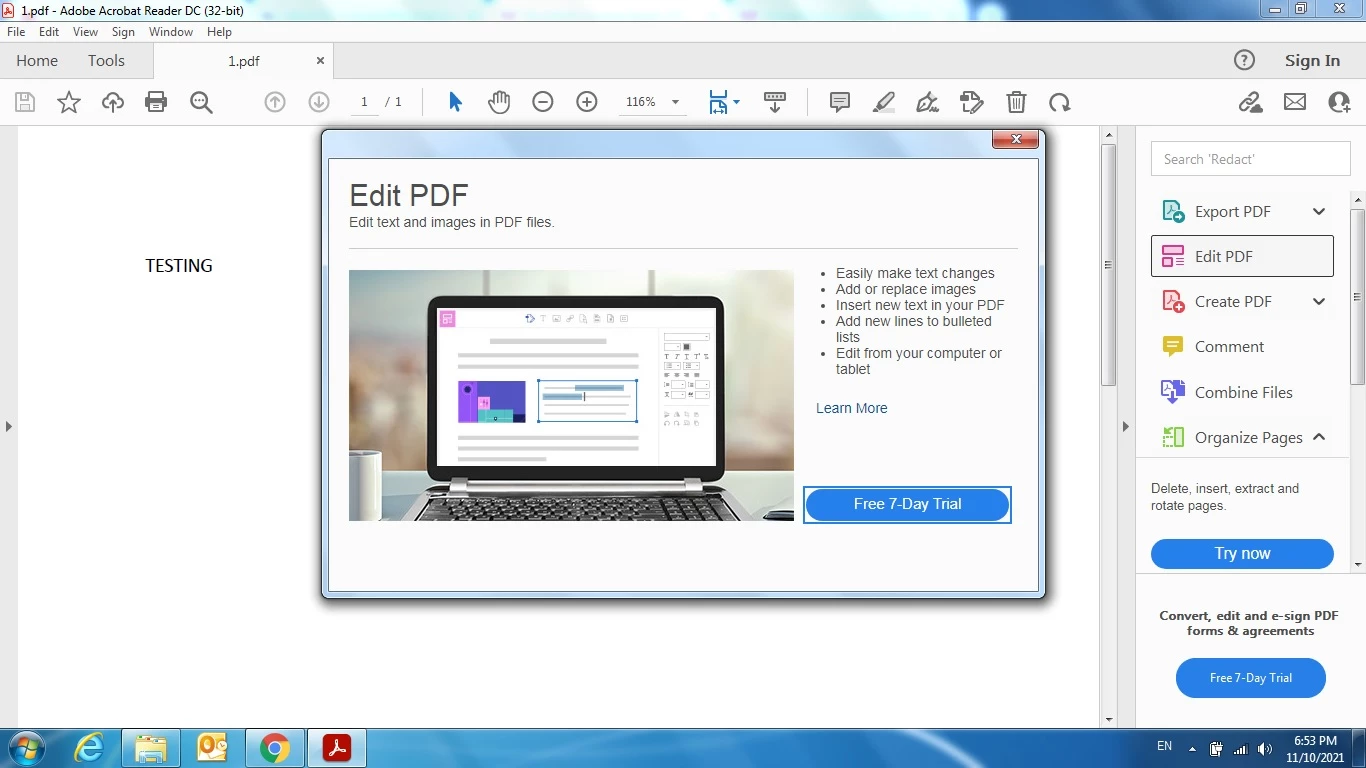The width and height of the screenshot is (1366, 768).
Task: Select Edit PDF tool in sidebar
Action: 1242,256
